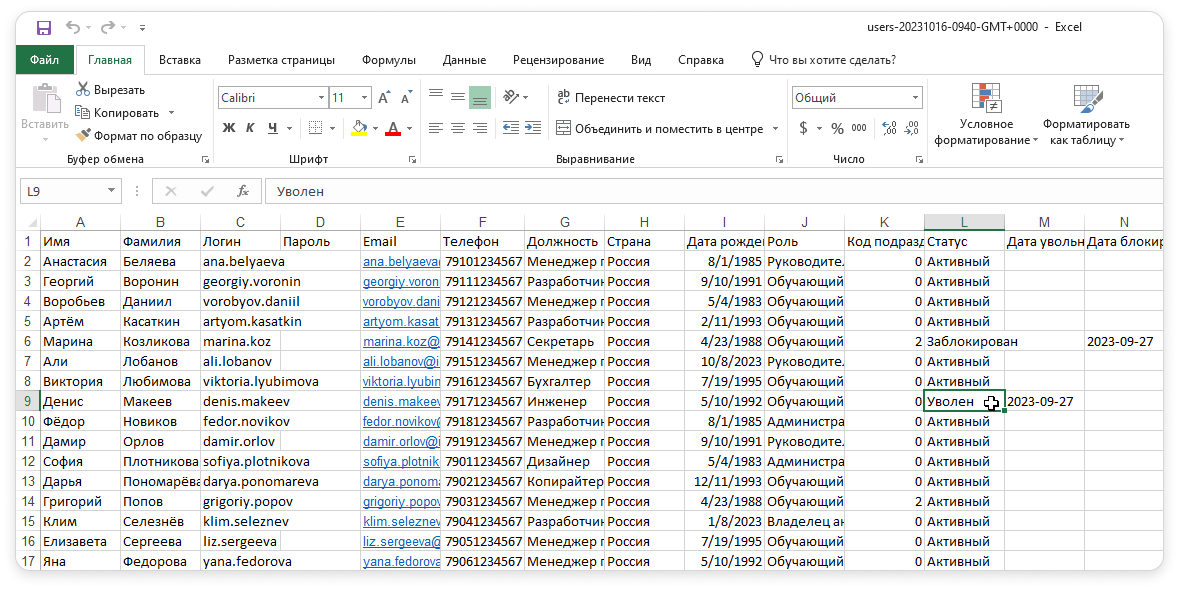Open the font size dropdown
The width and height of the screenshot is (1179, 590).
tap(365, 98)
